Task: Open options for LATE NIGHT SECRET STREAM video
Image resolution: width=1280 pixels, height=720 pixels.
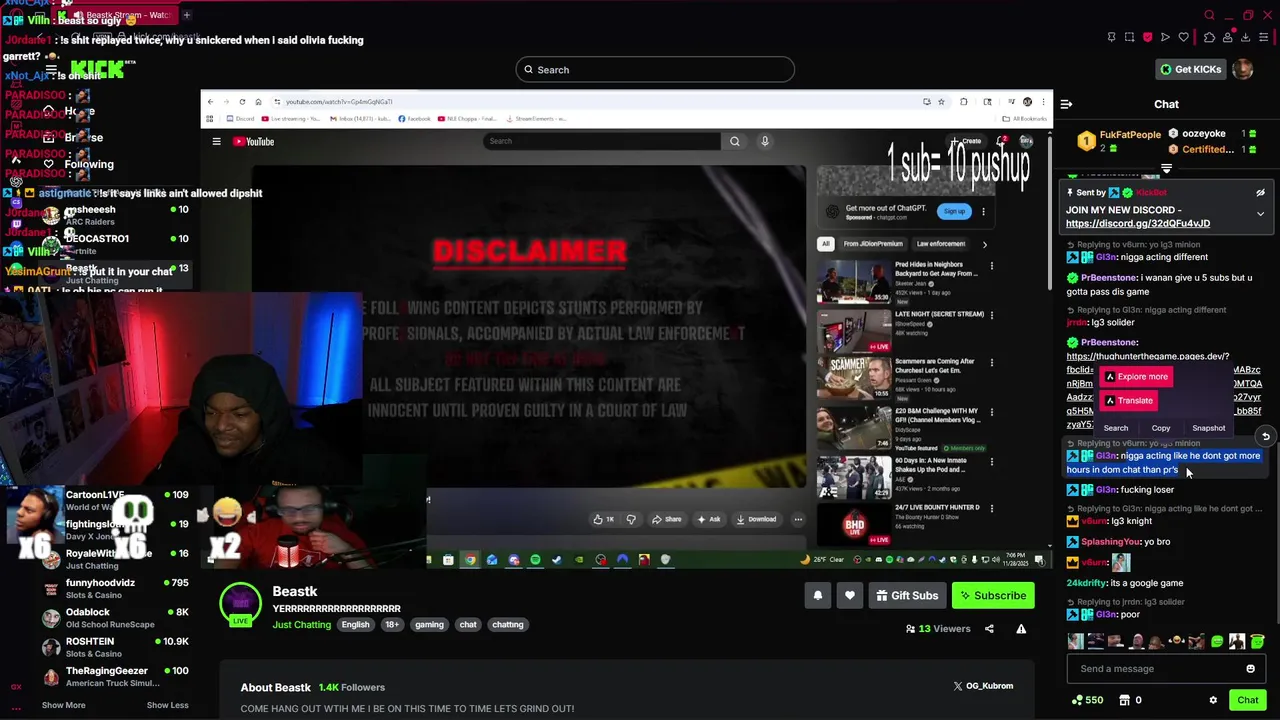Action: (991, 315)
